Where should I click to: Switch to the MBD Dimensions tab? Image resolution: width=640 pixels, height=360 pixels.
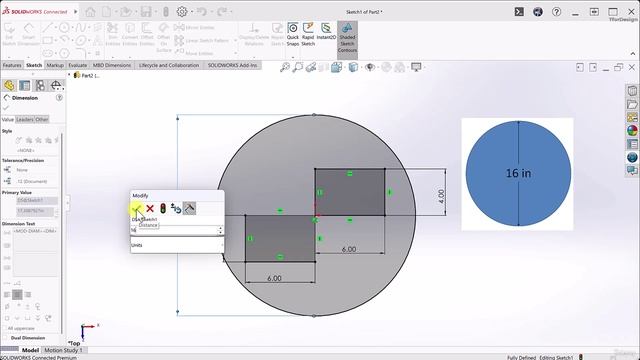click(x=112, y=65)
